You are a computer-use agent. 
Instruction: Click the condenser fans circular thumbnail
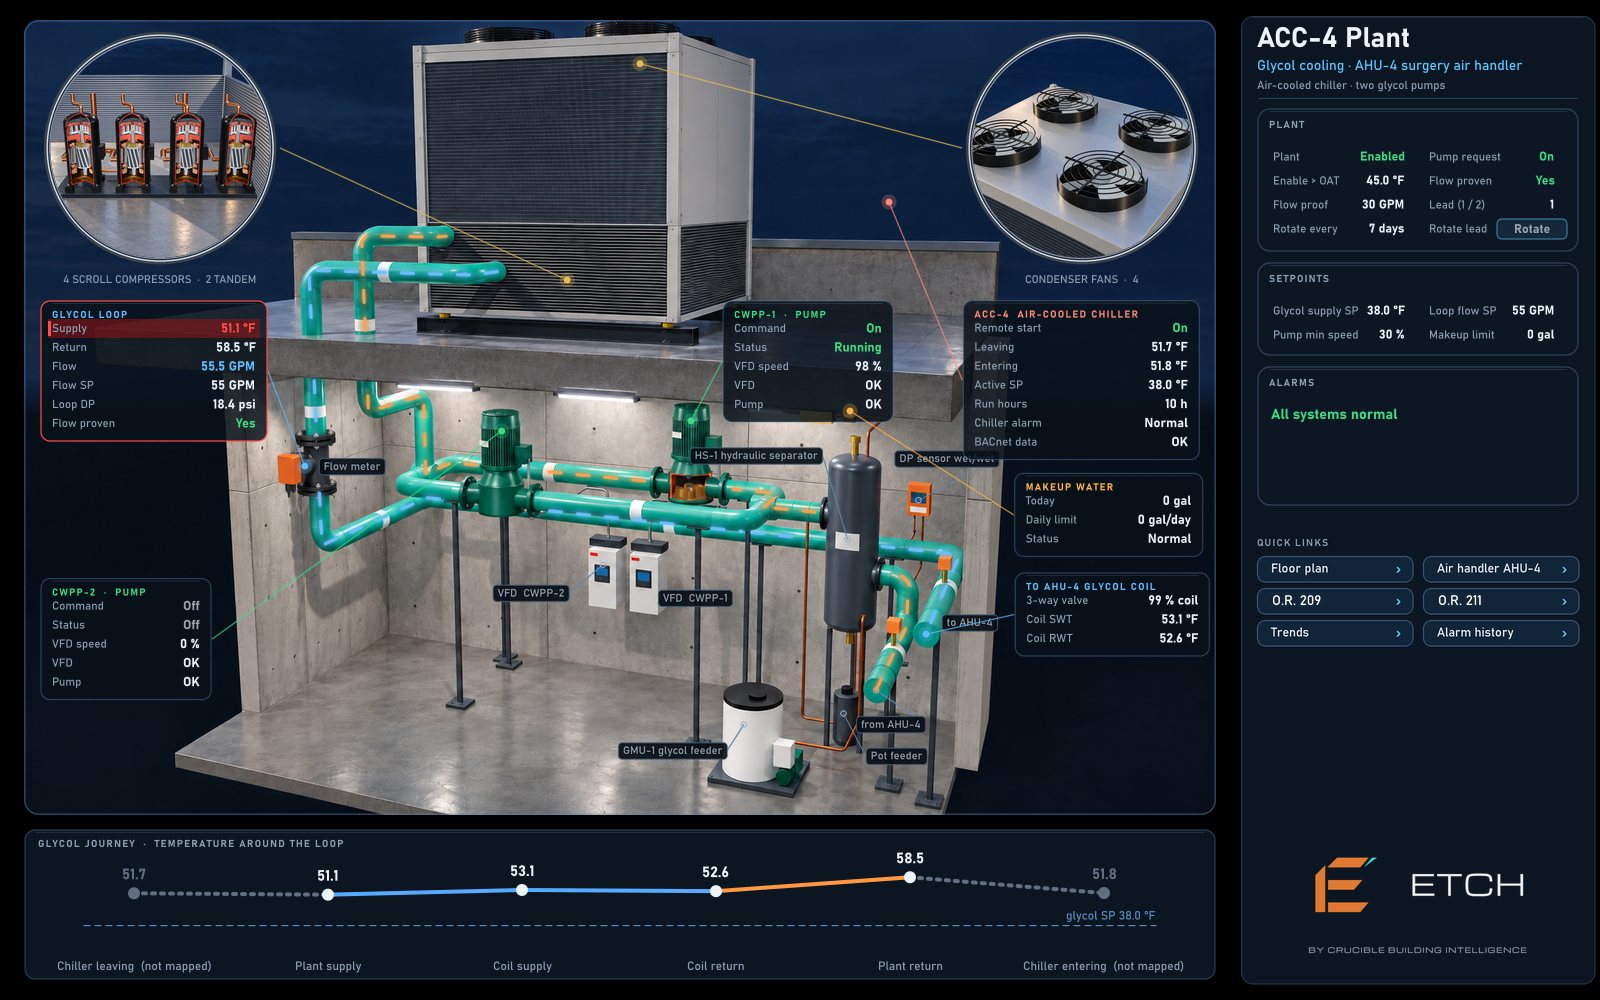coord(1081,148)
